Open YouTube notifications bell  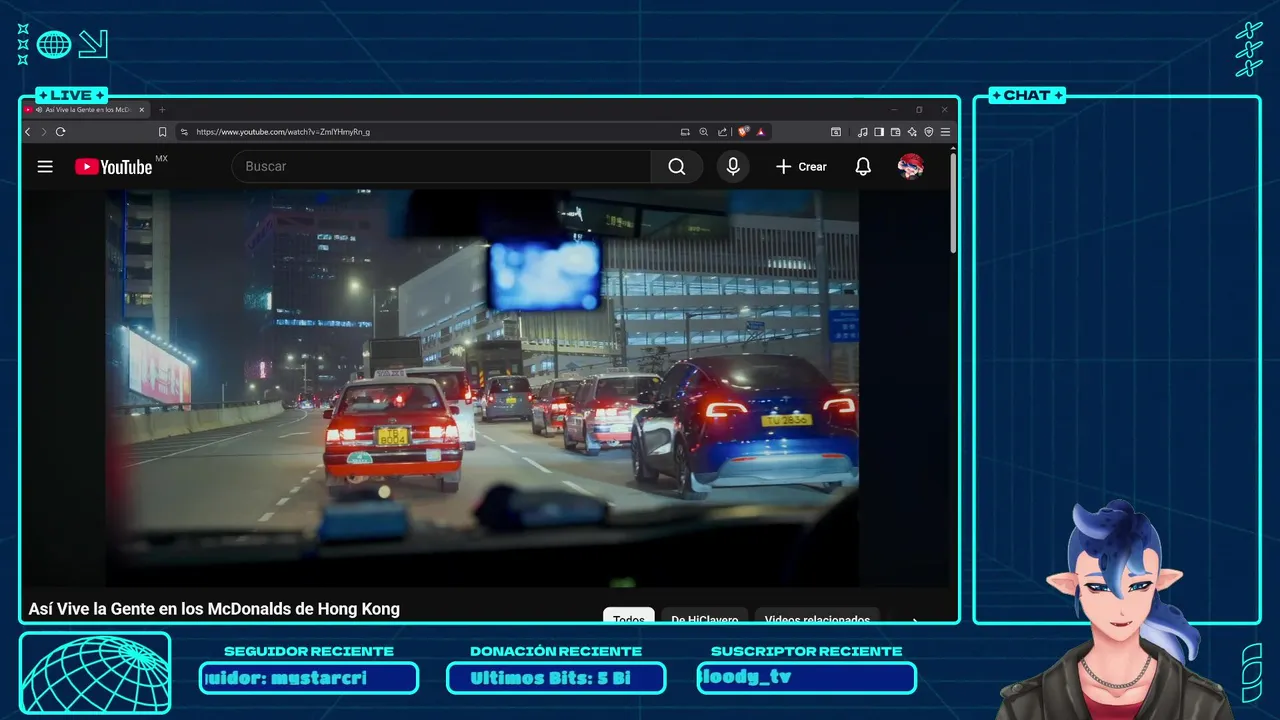click(863, 167)
